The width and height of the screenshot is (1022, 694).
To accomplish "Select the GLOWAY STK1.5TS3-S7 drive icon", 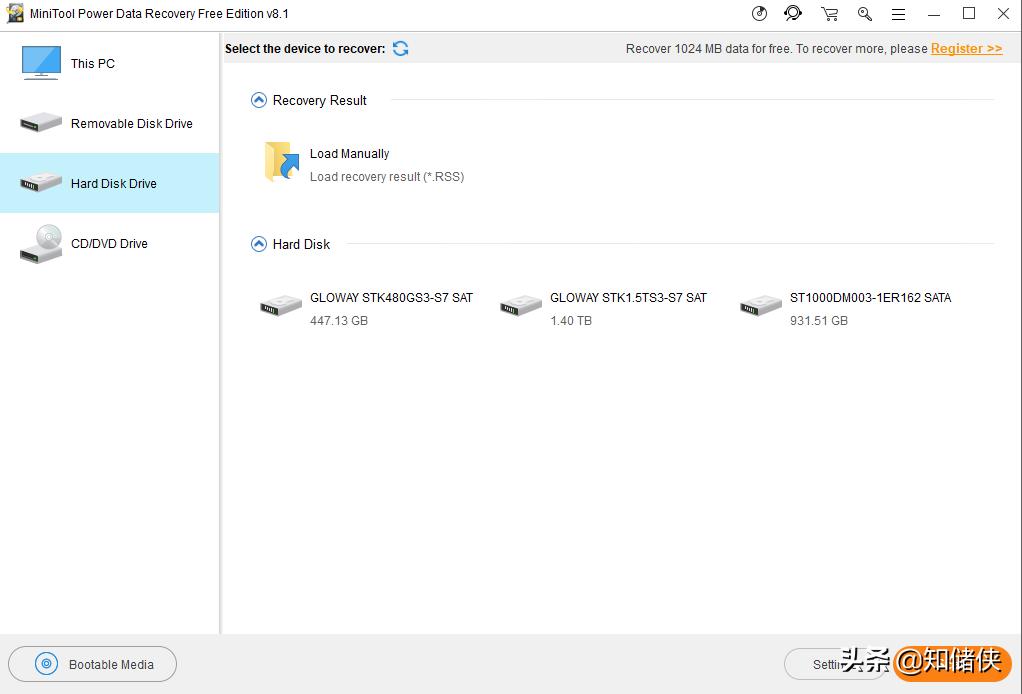I will pyautogui.click(x=521, y=305).
